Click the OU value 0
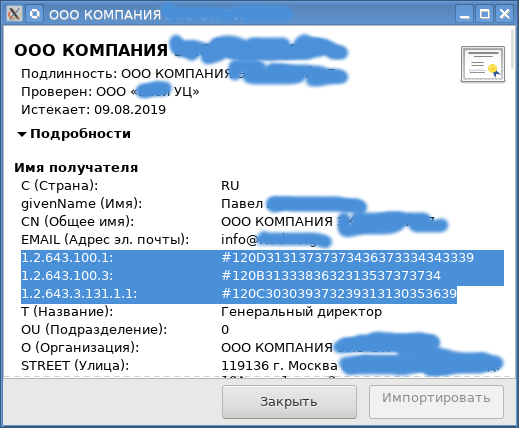Viewport: 520px width, 429px height. (225, 330)
